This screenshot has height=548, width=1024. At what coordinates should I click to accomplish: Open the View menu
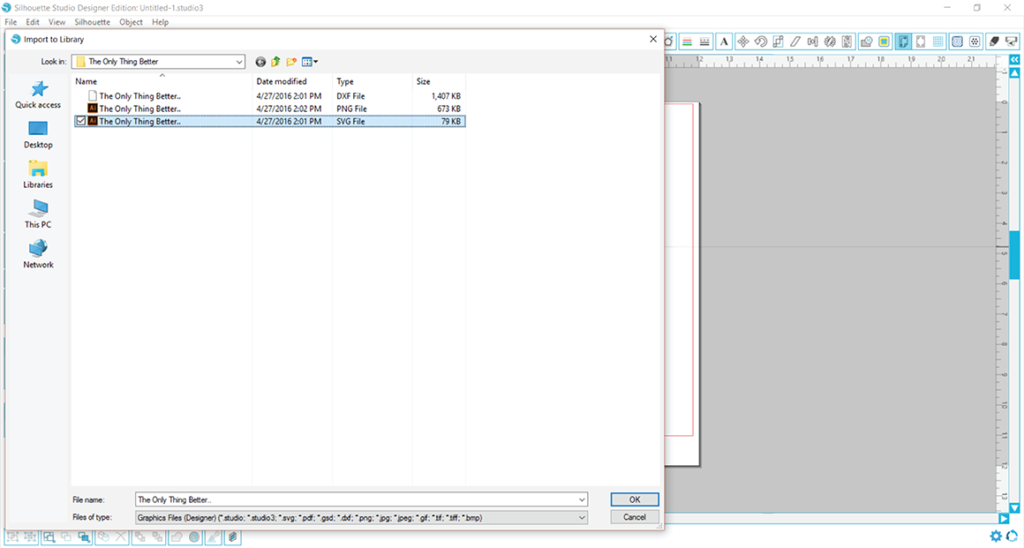[x=57, y=22]
